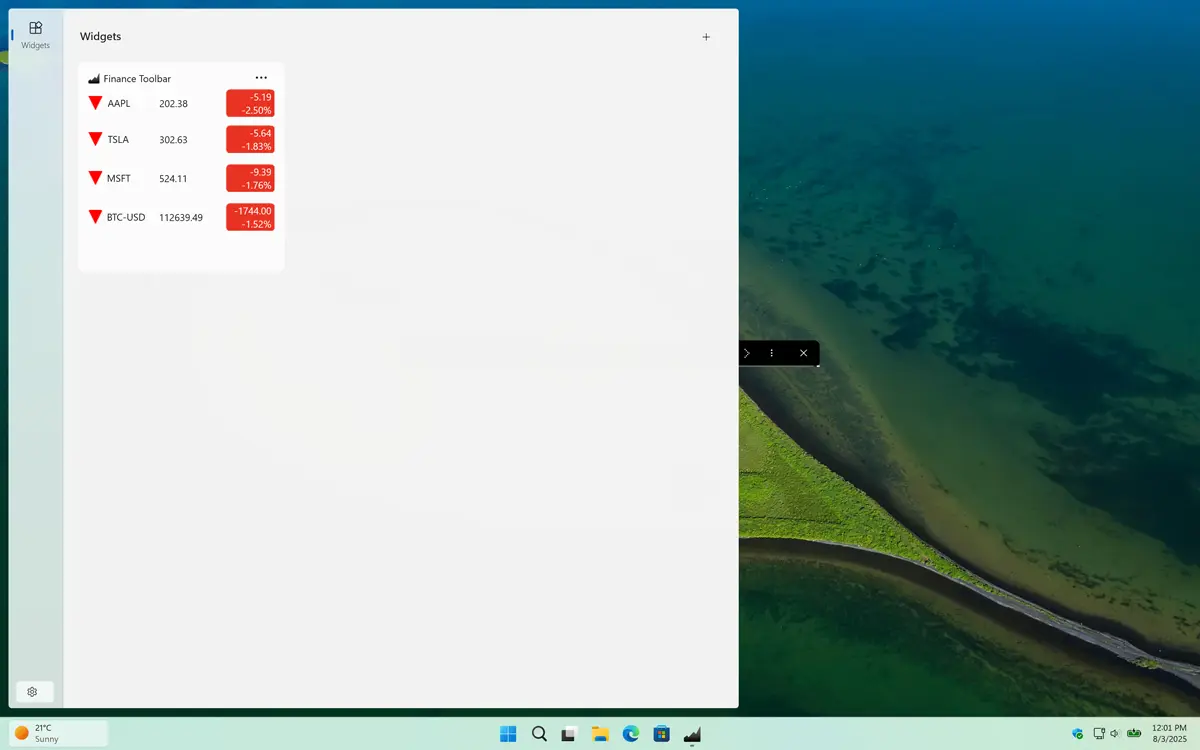Viewport: 1200px width, 750px height.
Task: Launch File Explorer from the taskbar
Action: (x=600, y=734)
